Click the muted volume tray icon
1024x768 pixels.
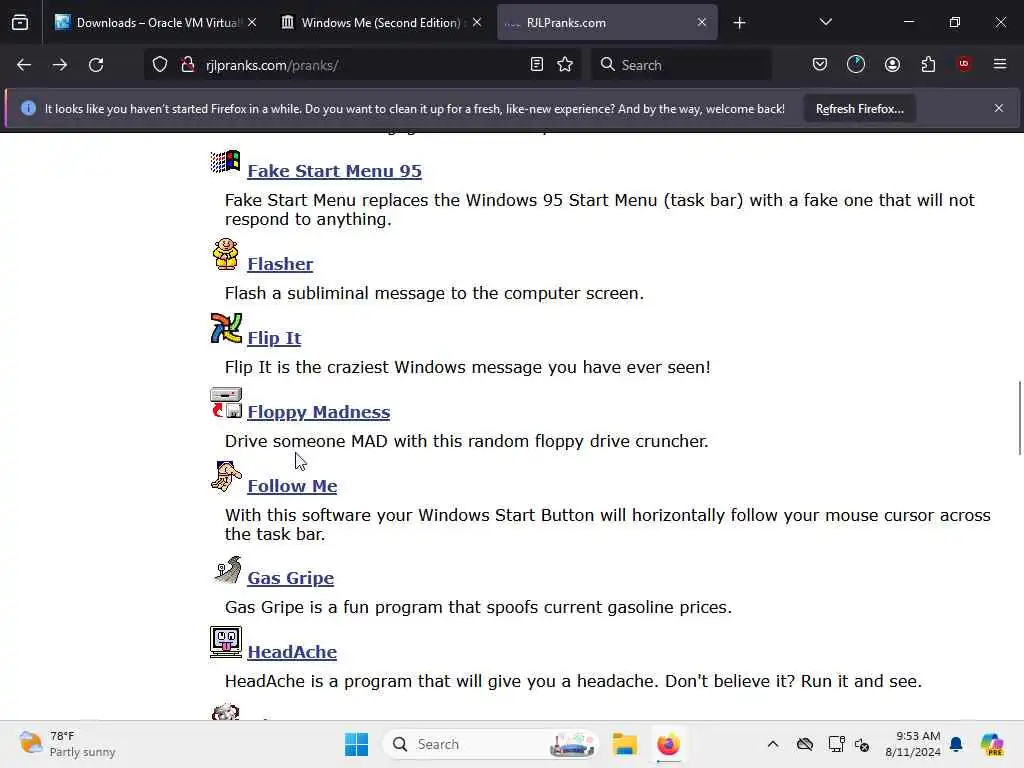[x=861, y=744]
